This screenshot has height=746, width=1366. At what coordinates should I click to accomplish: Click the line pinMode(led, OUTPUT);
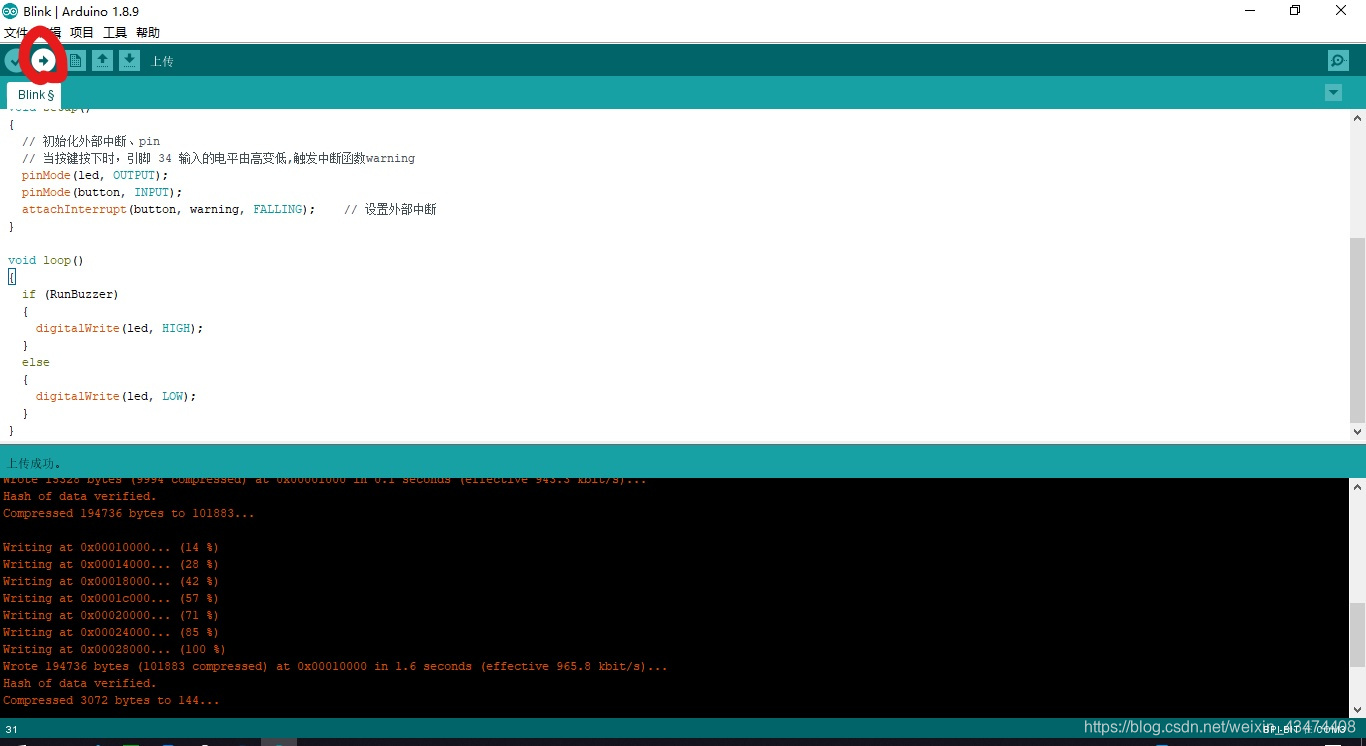click(95, 175)
